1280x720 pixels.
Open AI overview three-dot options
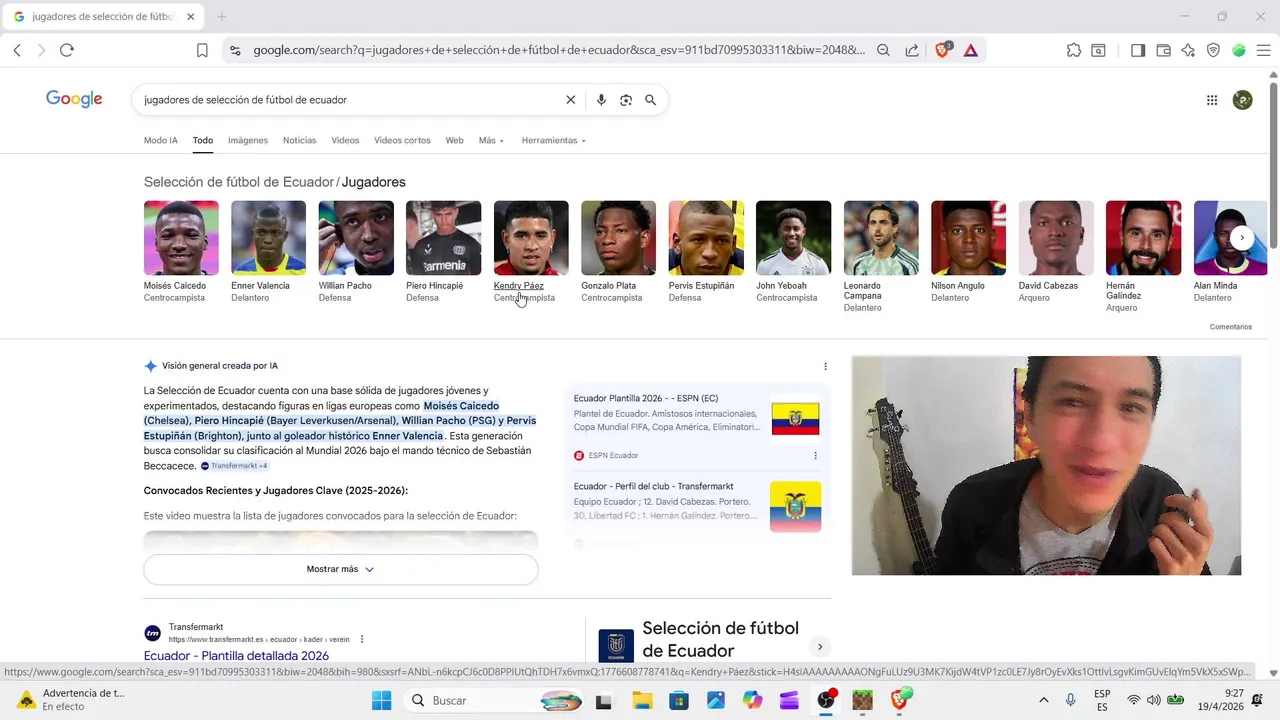click(825, 366)
